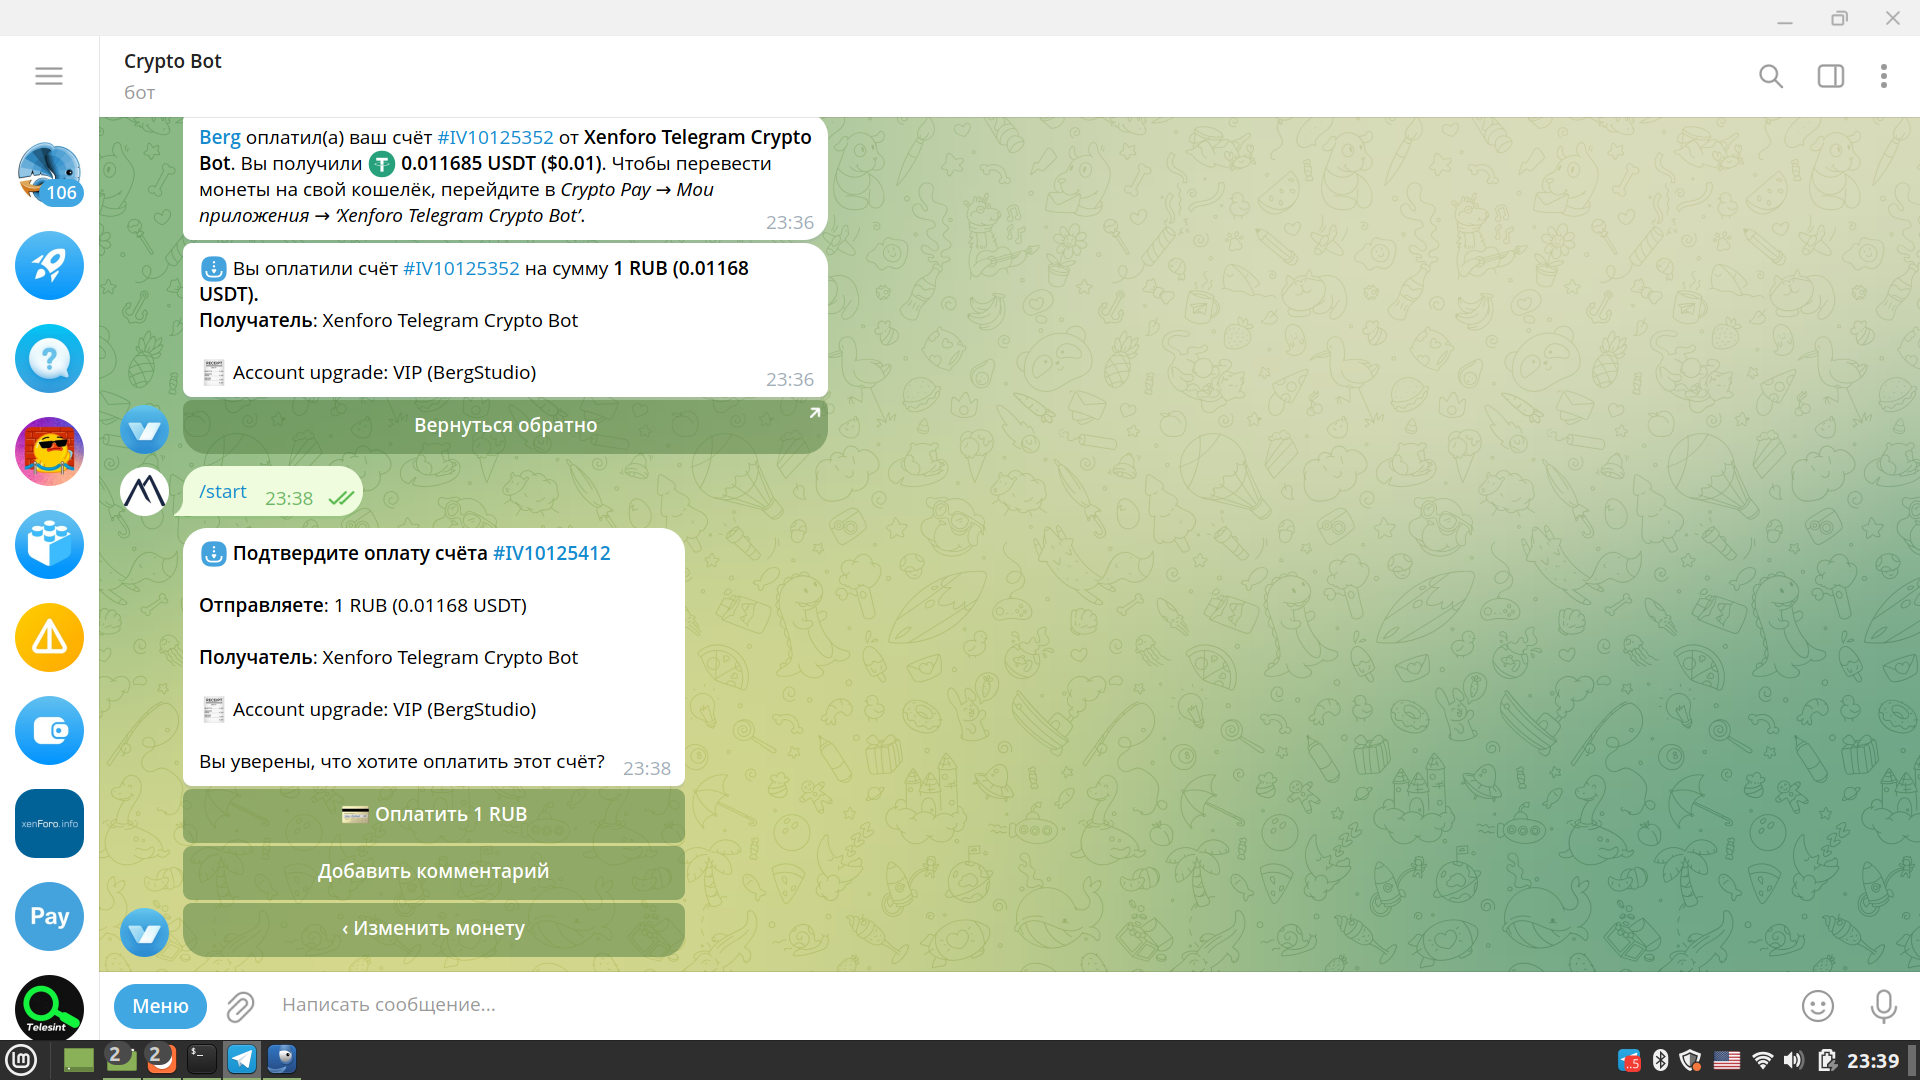Screen dimensions: 1920x1080
Task: Open the bot Меню button
Action: pyautogui.click(x=160, y=1006)
